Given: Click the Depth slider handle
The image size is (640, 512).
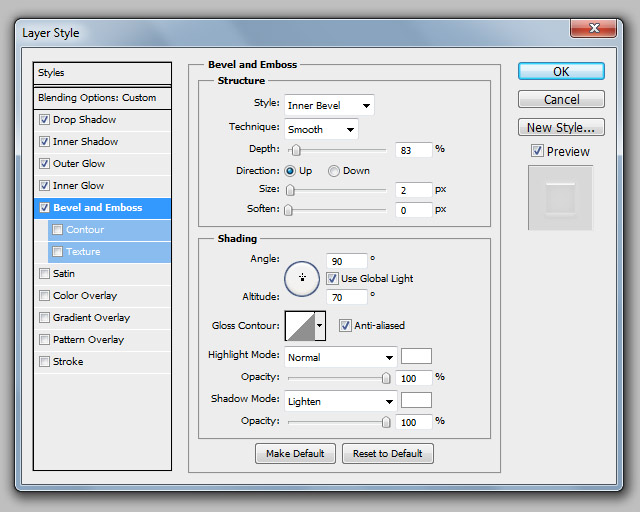Looking at the screenshot, I should pyautogui.click(x=296, y=150).
